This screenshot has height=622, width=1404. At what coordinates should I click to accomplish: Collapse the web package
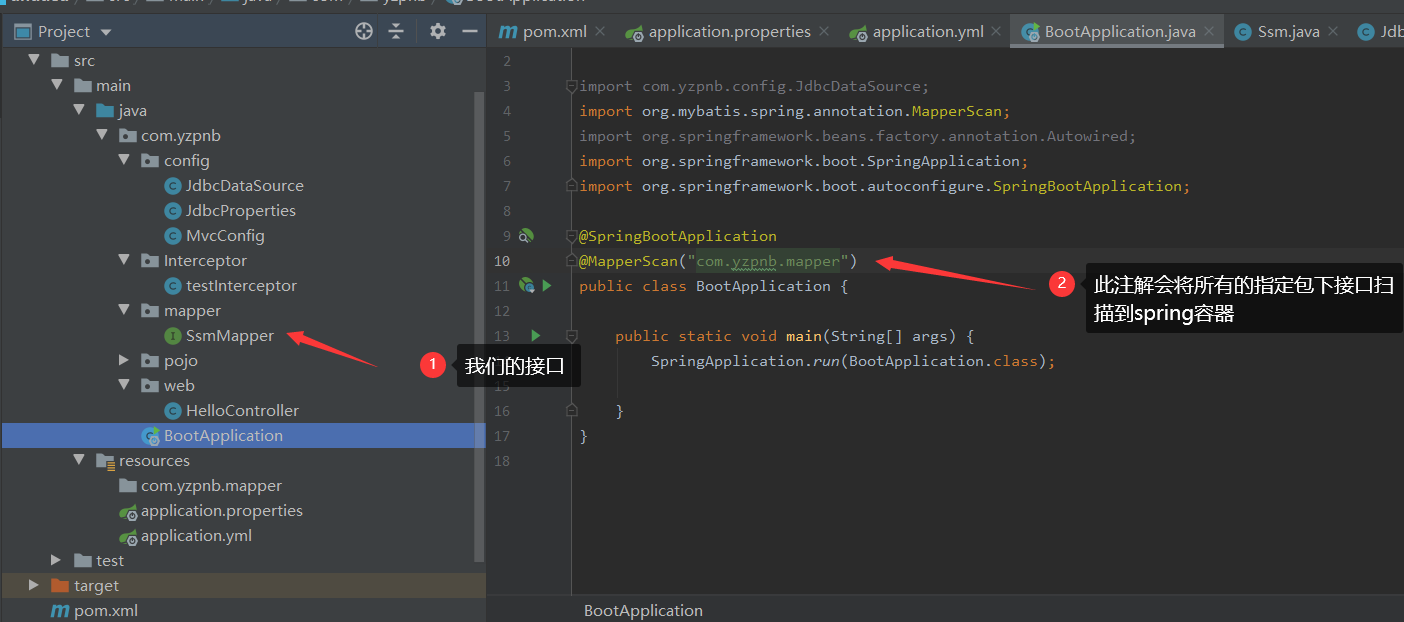[x=124, y=385]
